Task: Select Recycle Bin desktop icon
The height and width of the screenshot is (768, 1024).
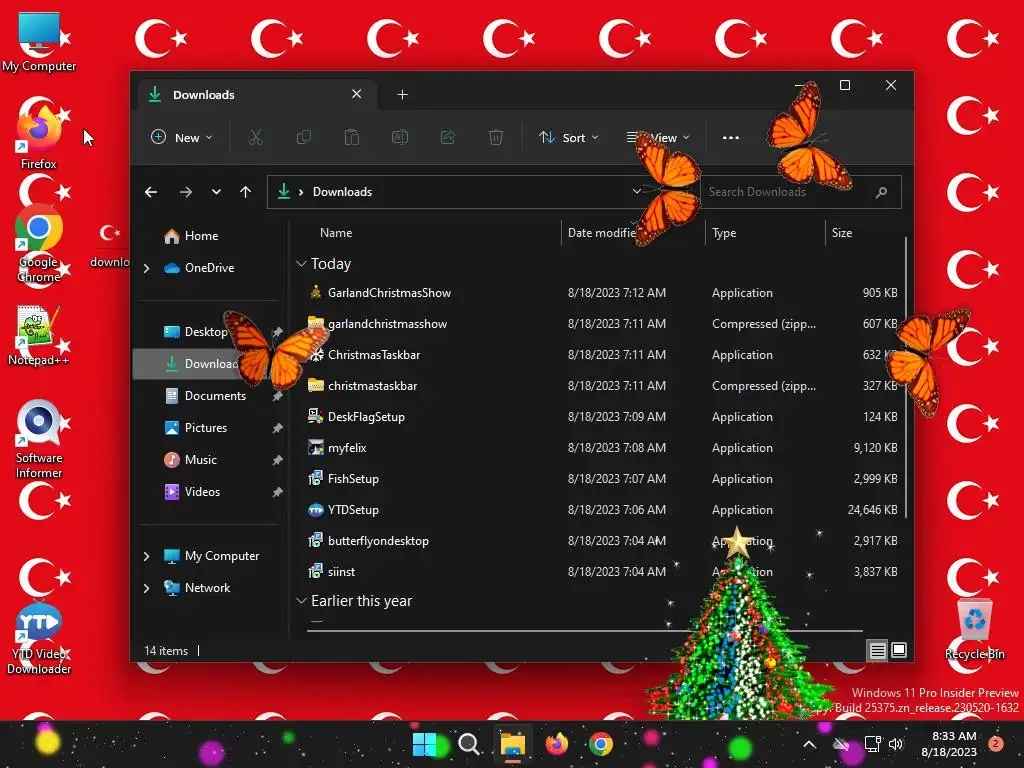Action: [x=974, y=629]
